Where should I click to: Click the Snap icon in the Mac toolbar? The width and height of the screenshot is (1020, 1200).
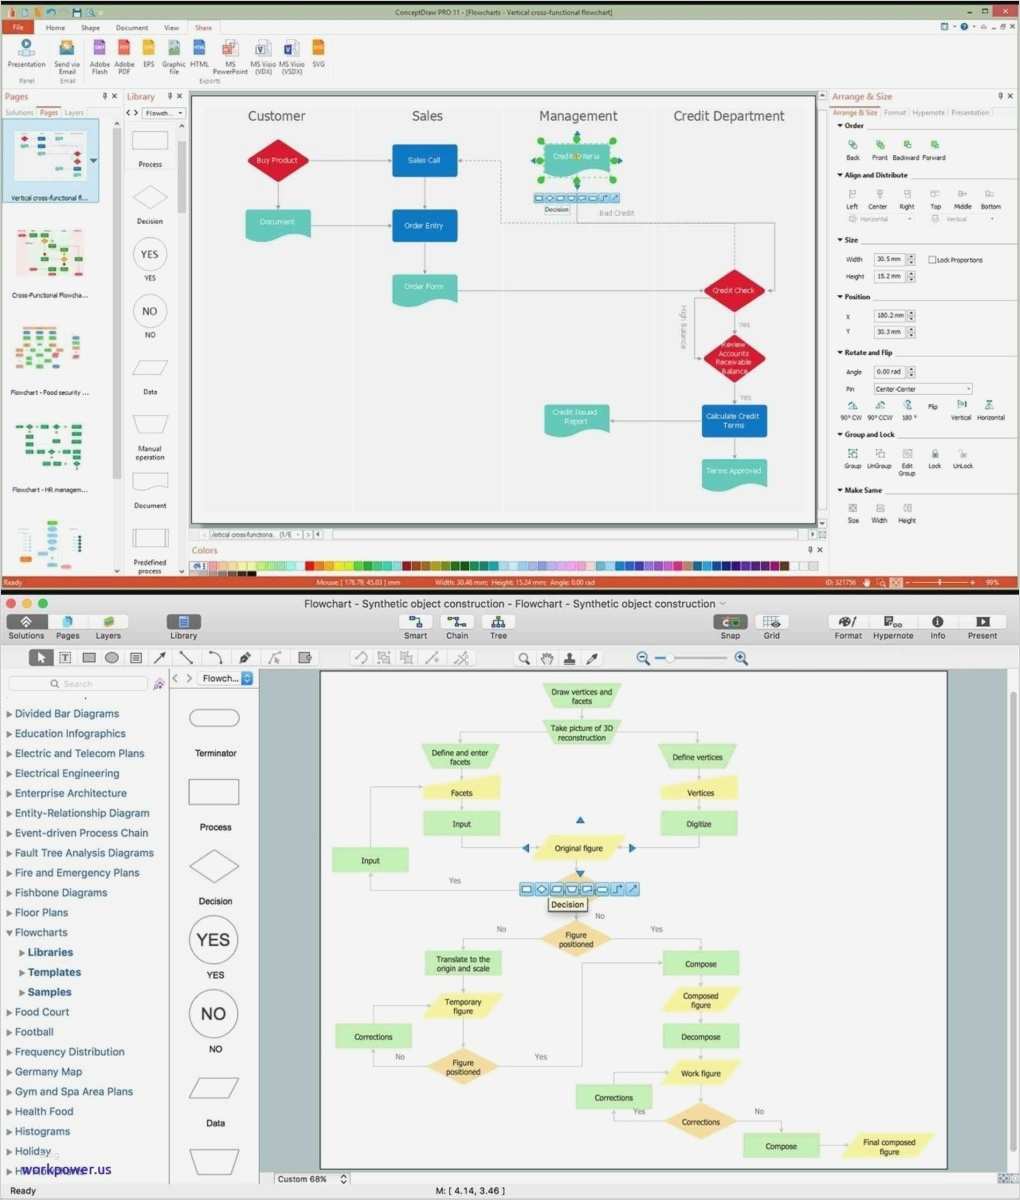729,624
